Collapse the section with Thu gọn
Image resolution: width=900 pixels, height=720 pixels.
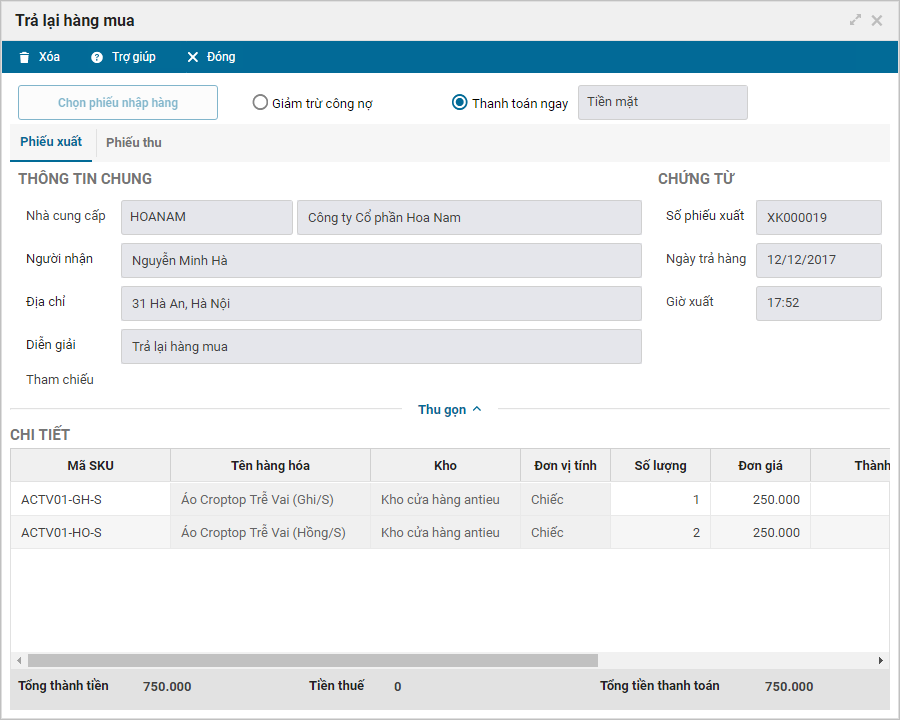(x=442, y=409)
